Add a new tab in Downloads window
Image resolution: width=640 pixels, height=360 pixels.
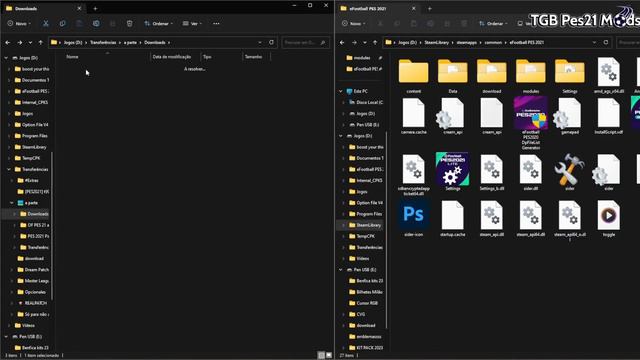[95, 8]
